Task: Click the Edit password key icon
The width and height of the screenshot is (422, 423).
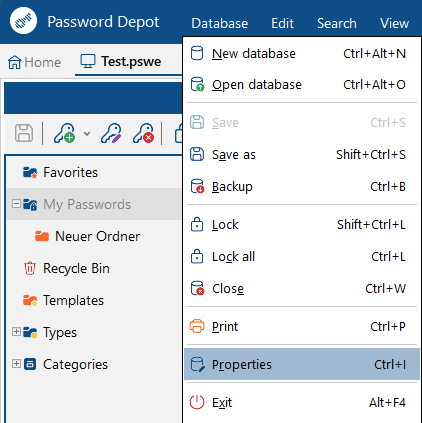Action: tap(111, 133)
